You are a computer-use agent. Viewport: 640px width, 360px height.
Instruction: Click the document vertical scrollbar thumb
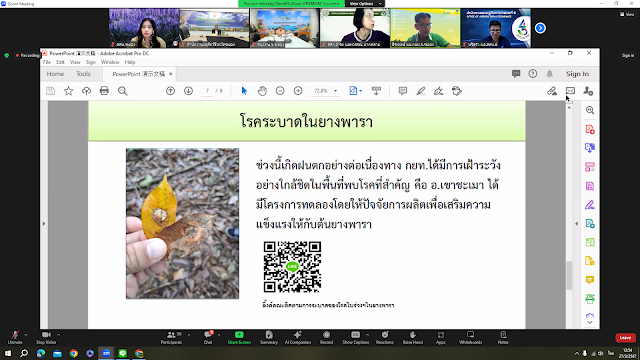[569, 275]
